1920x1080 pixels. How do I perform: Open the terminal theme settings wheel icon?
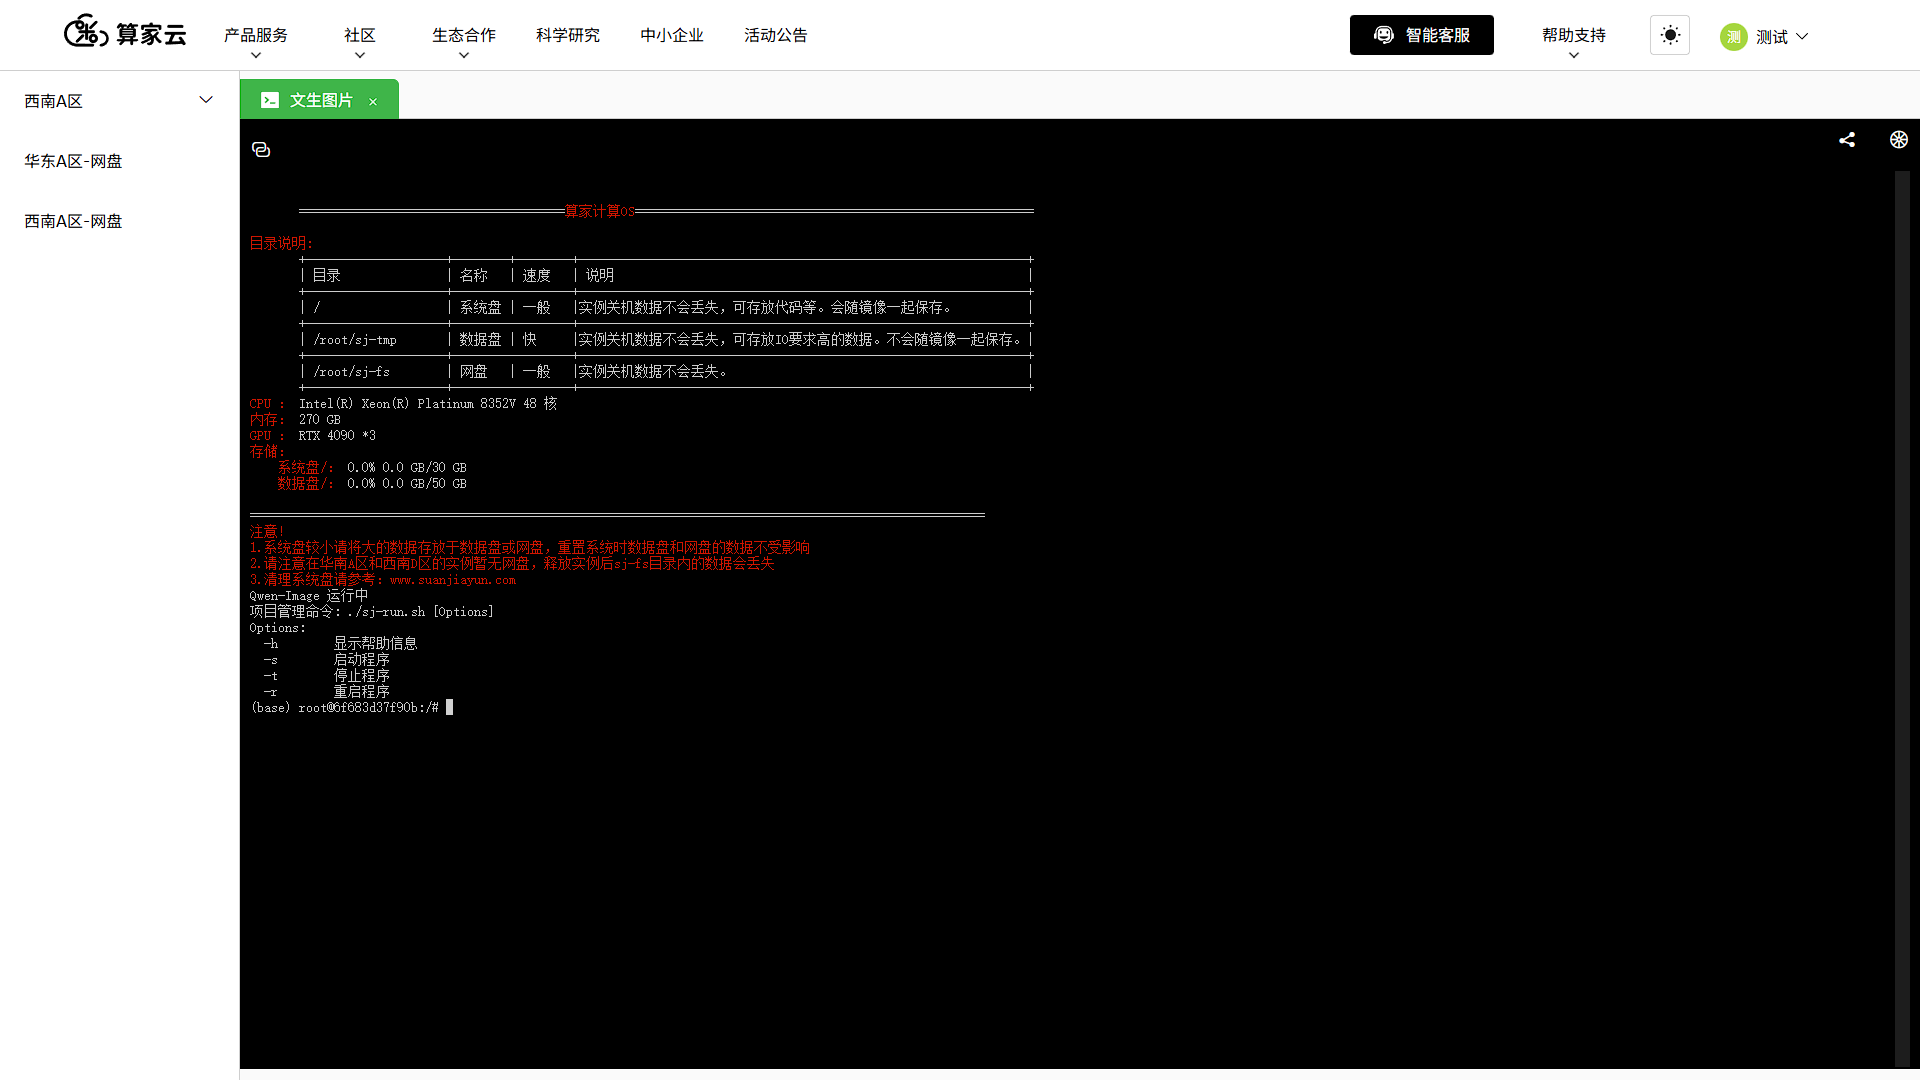click(x=1899, y=140)
